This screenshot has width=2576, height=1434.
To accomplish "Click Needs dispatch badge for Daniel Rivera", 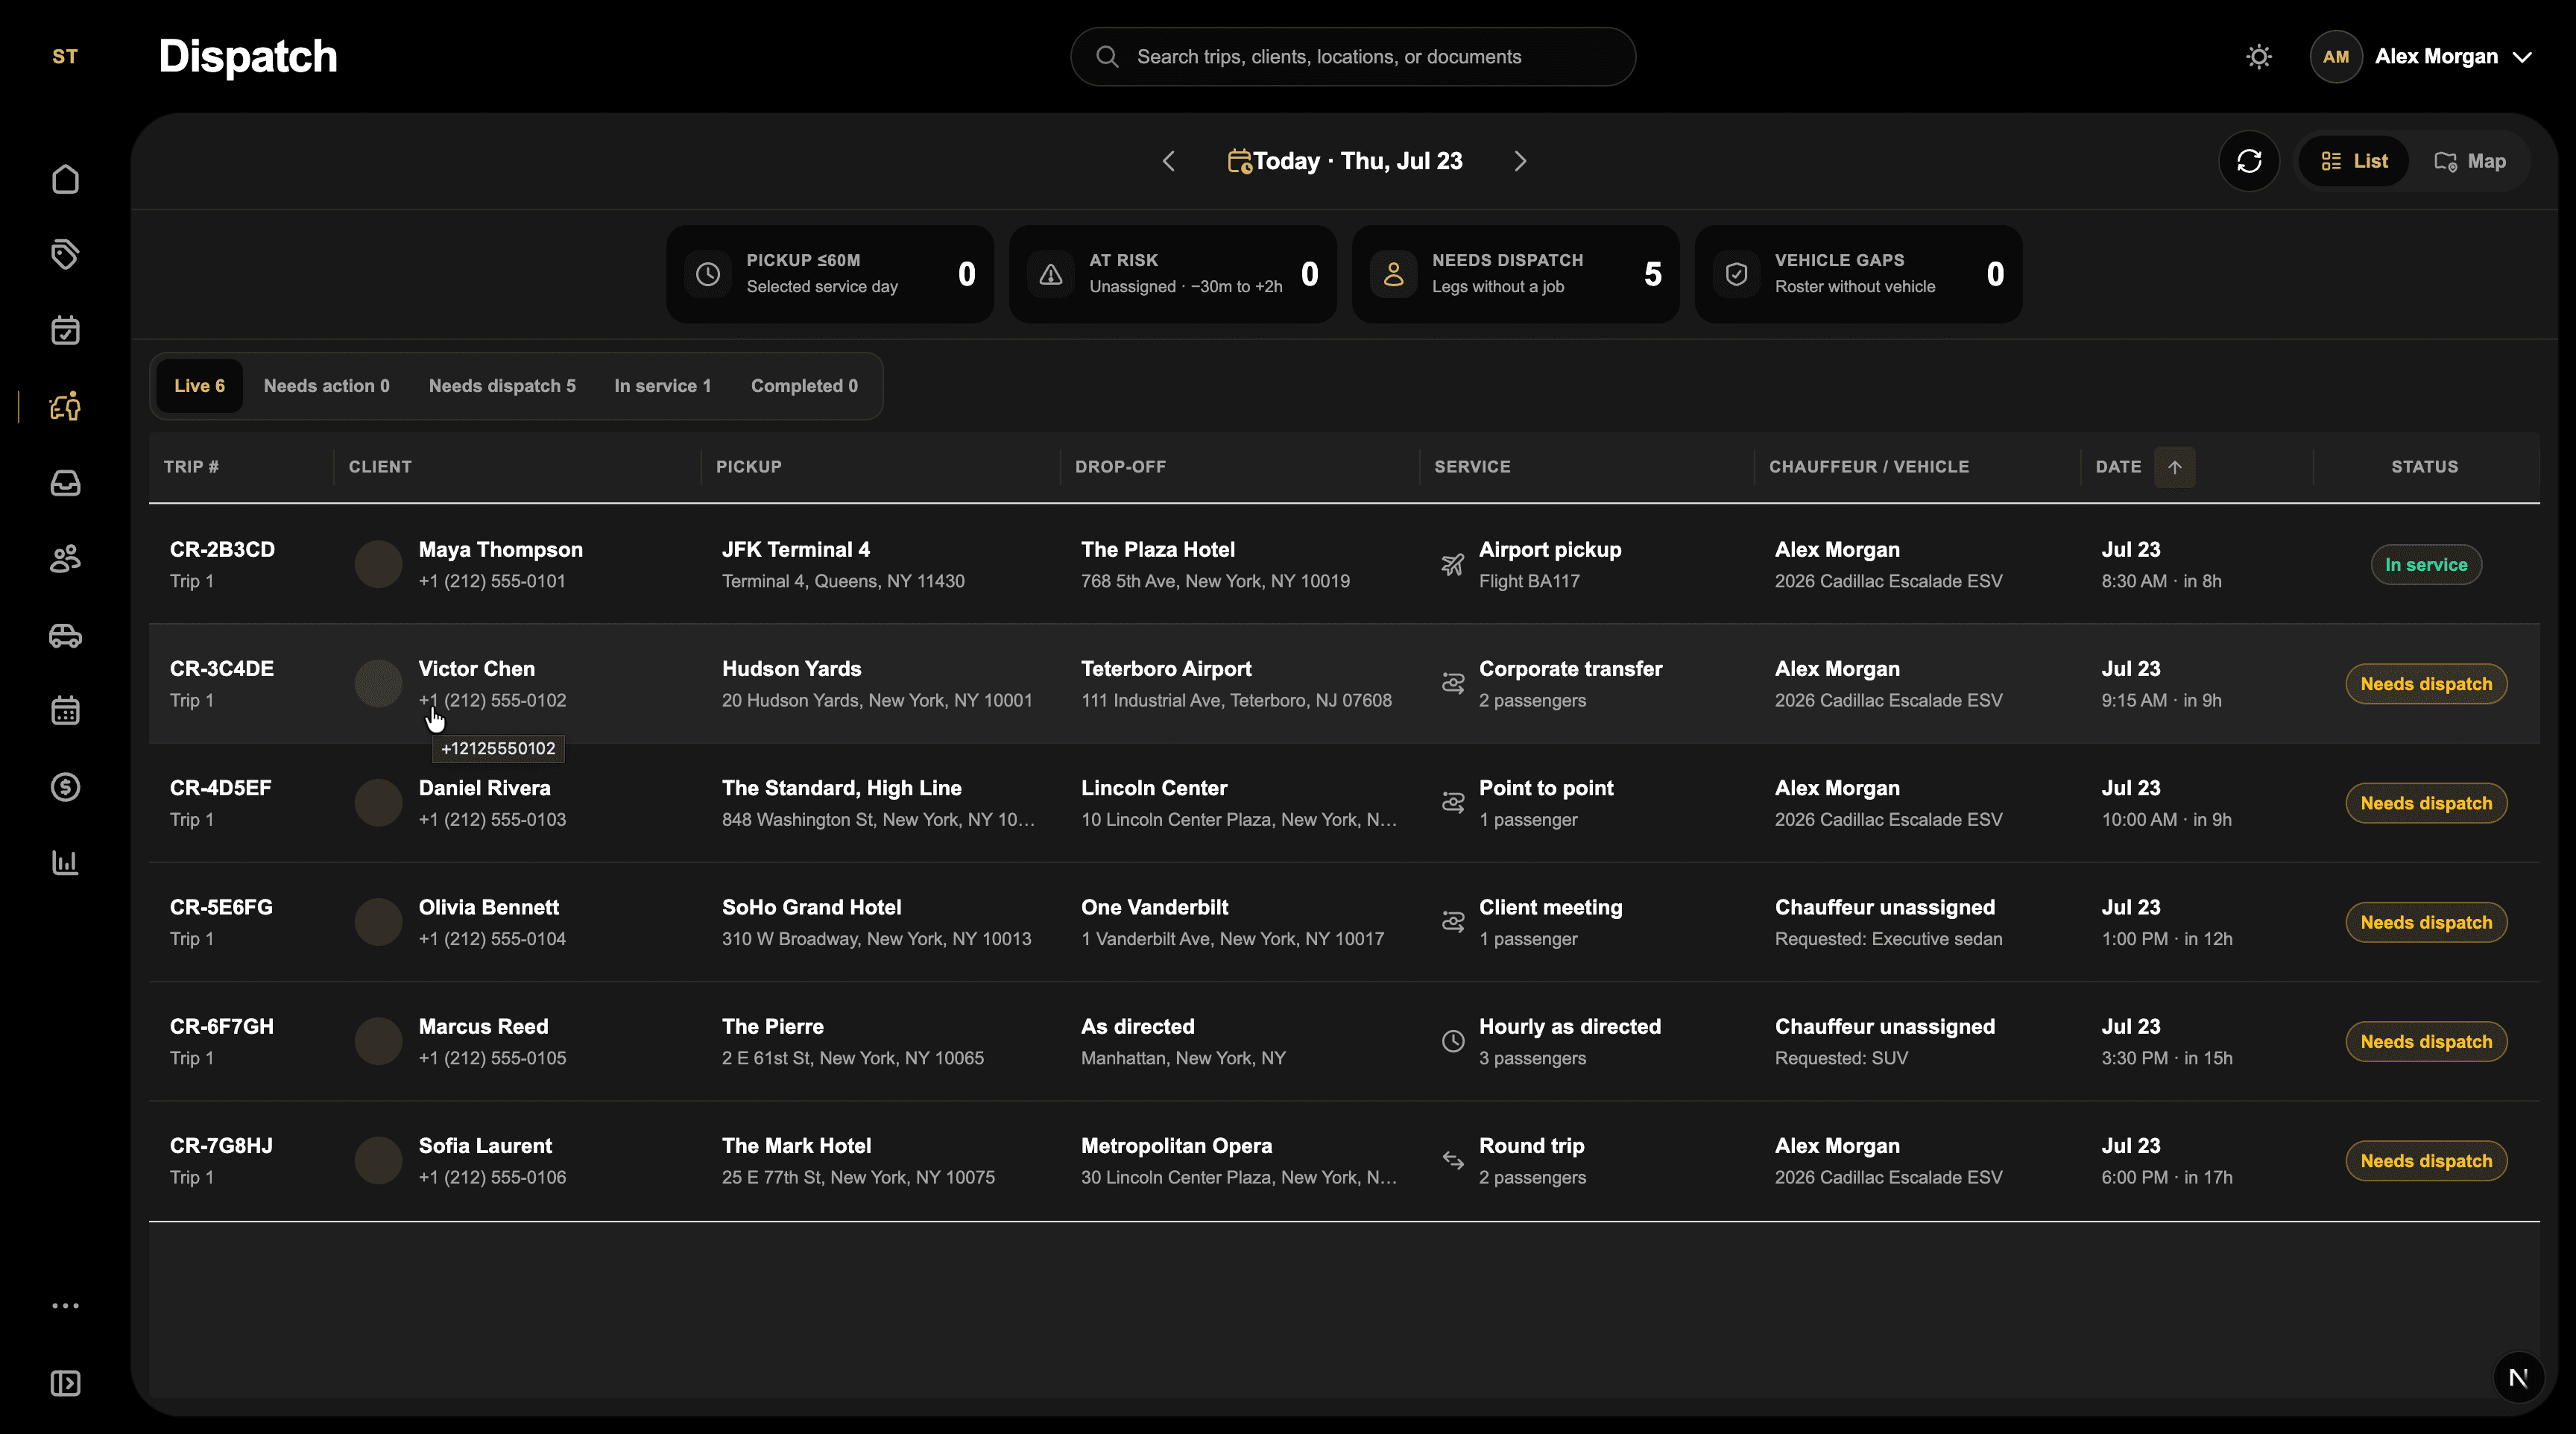I will pyautogui.click(x=2426, y=803).
